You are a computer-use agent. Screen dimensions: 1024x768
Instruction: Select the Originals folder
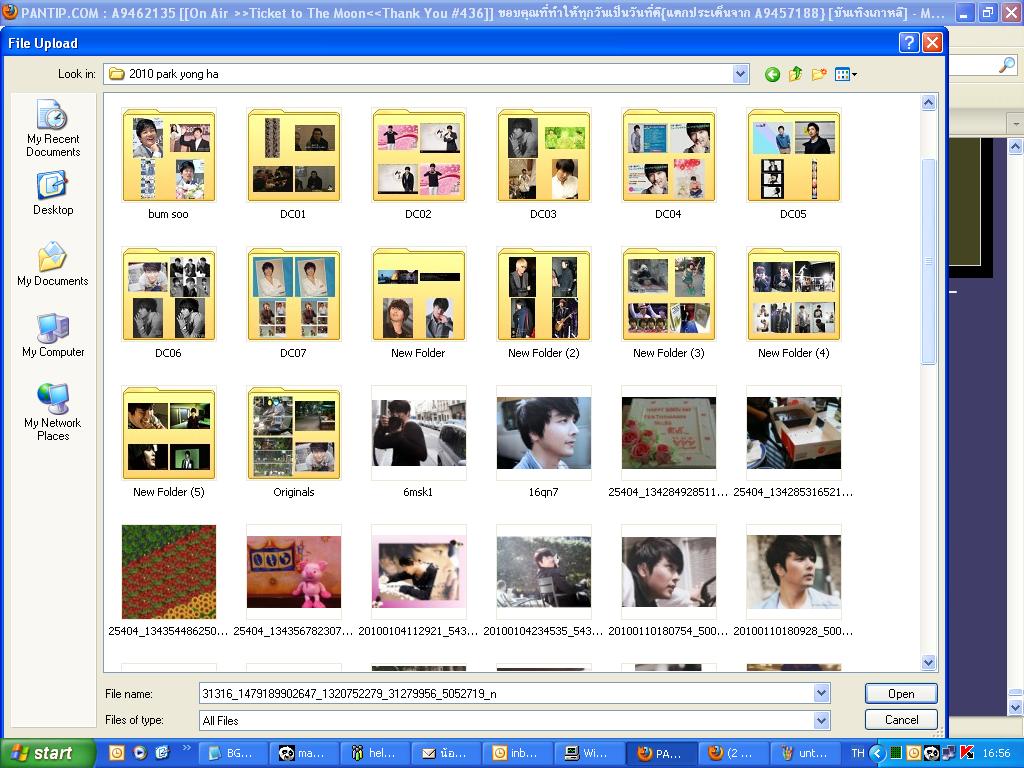point(293,442)
